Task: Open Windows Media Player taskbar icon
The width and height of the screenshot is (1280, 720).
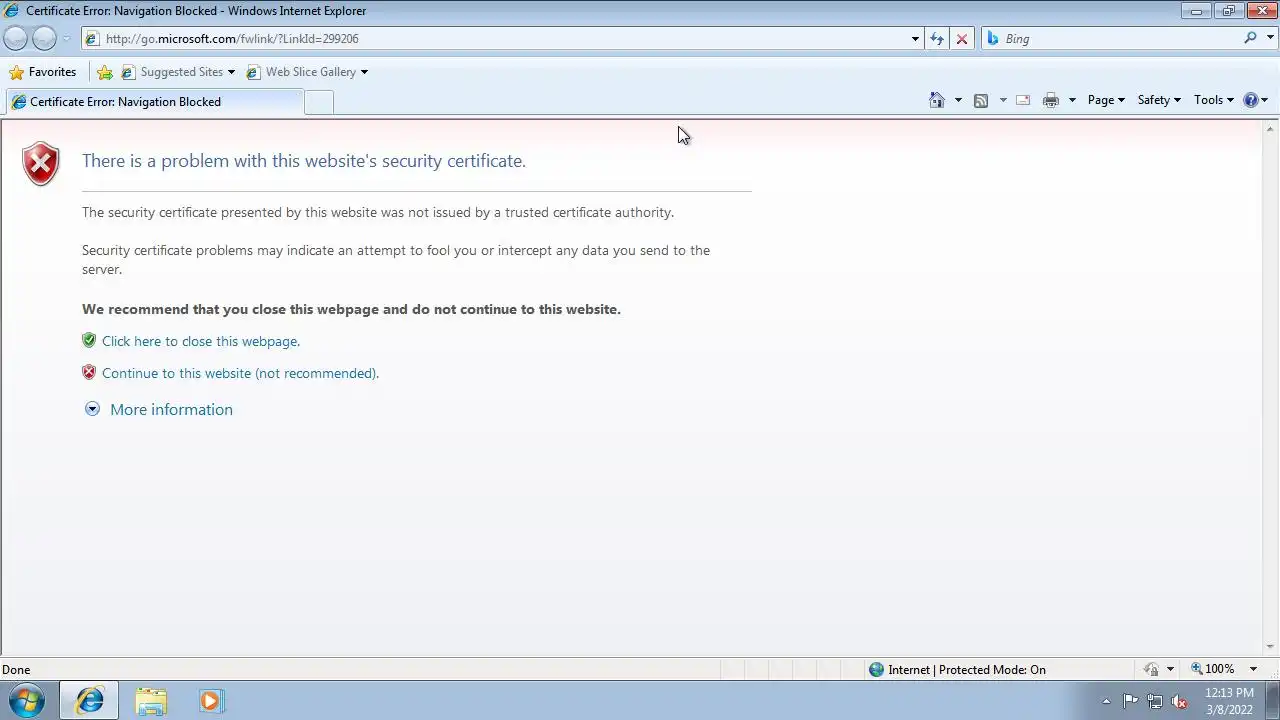Action: 210,701
